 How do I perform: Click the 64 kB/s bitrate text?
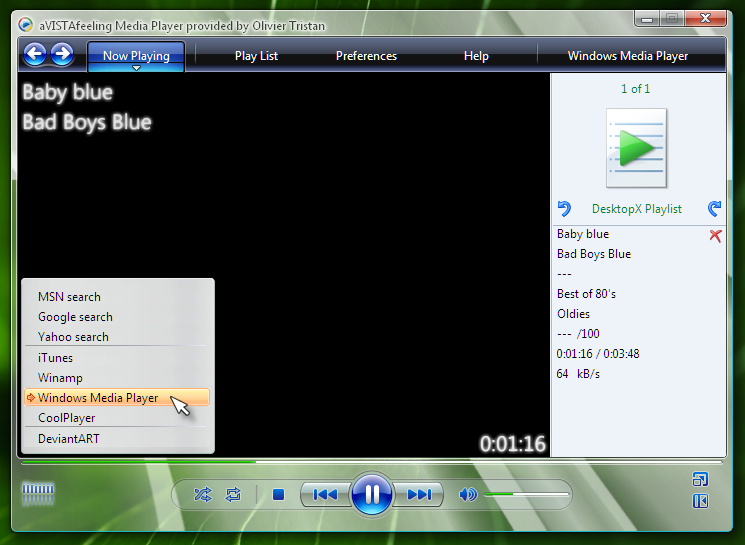tap(578, 374)
